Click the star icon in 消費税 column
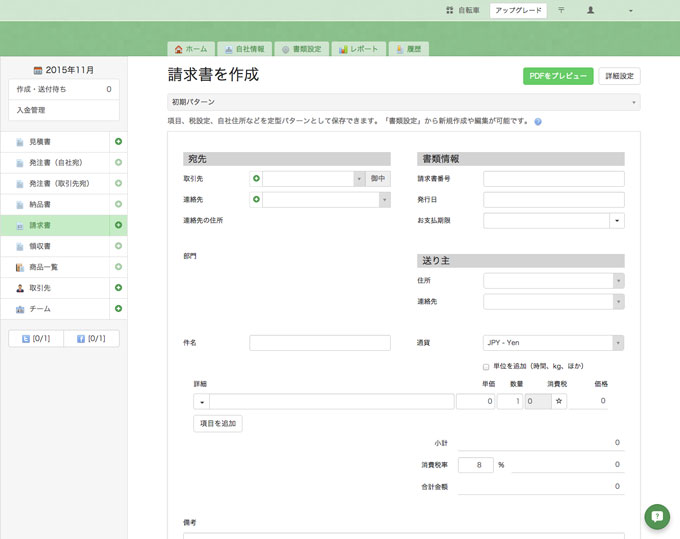Viewport: 680px width, 539px height. tap(559, 401)
